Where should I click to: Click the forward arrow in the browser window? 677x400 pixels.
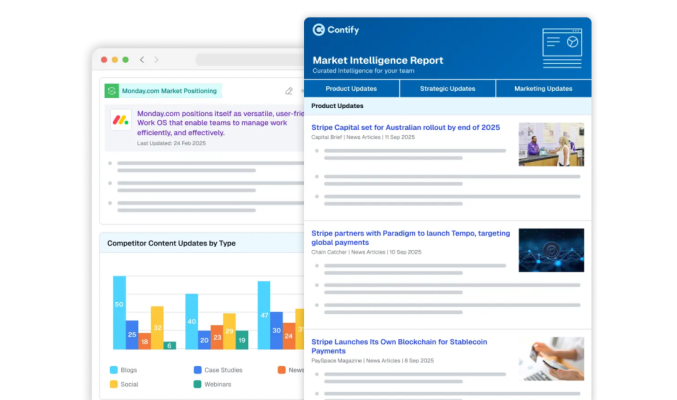pos(156,60)
